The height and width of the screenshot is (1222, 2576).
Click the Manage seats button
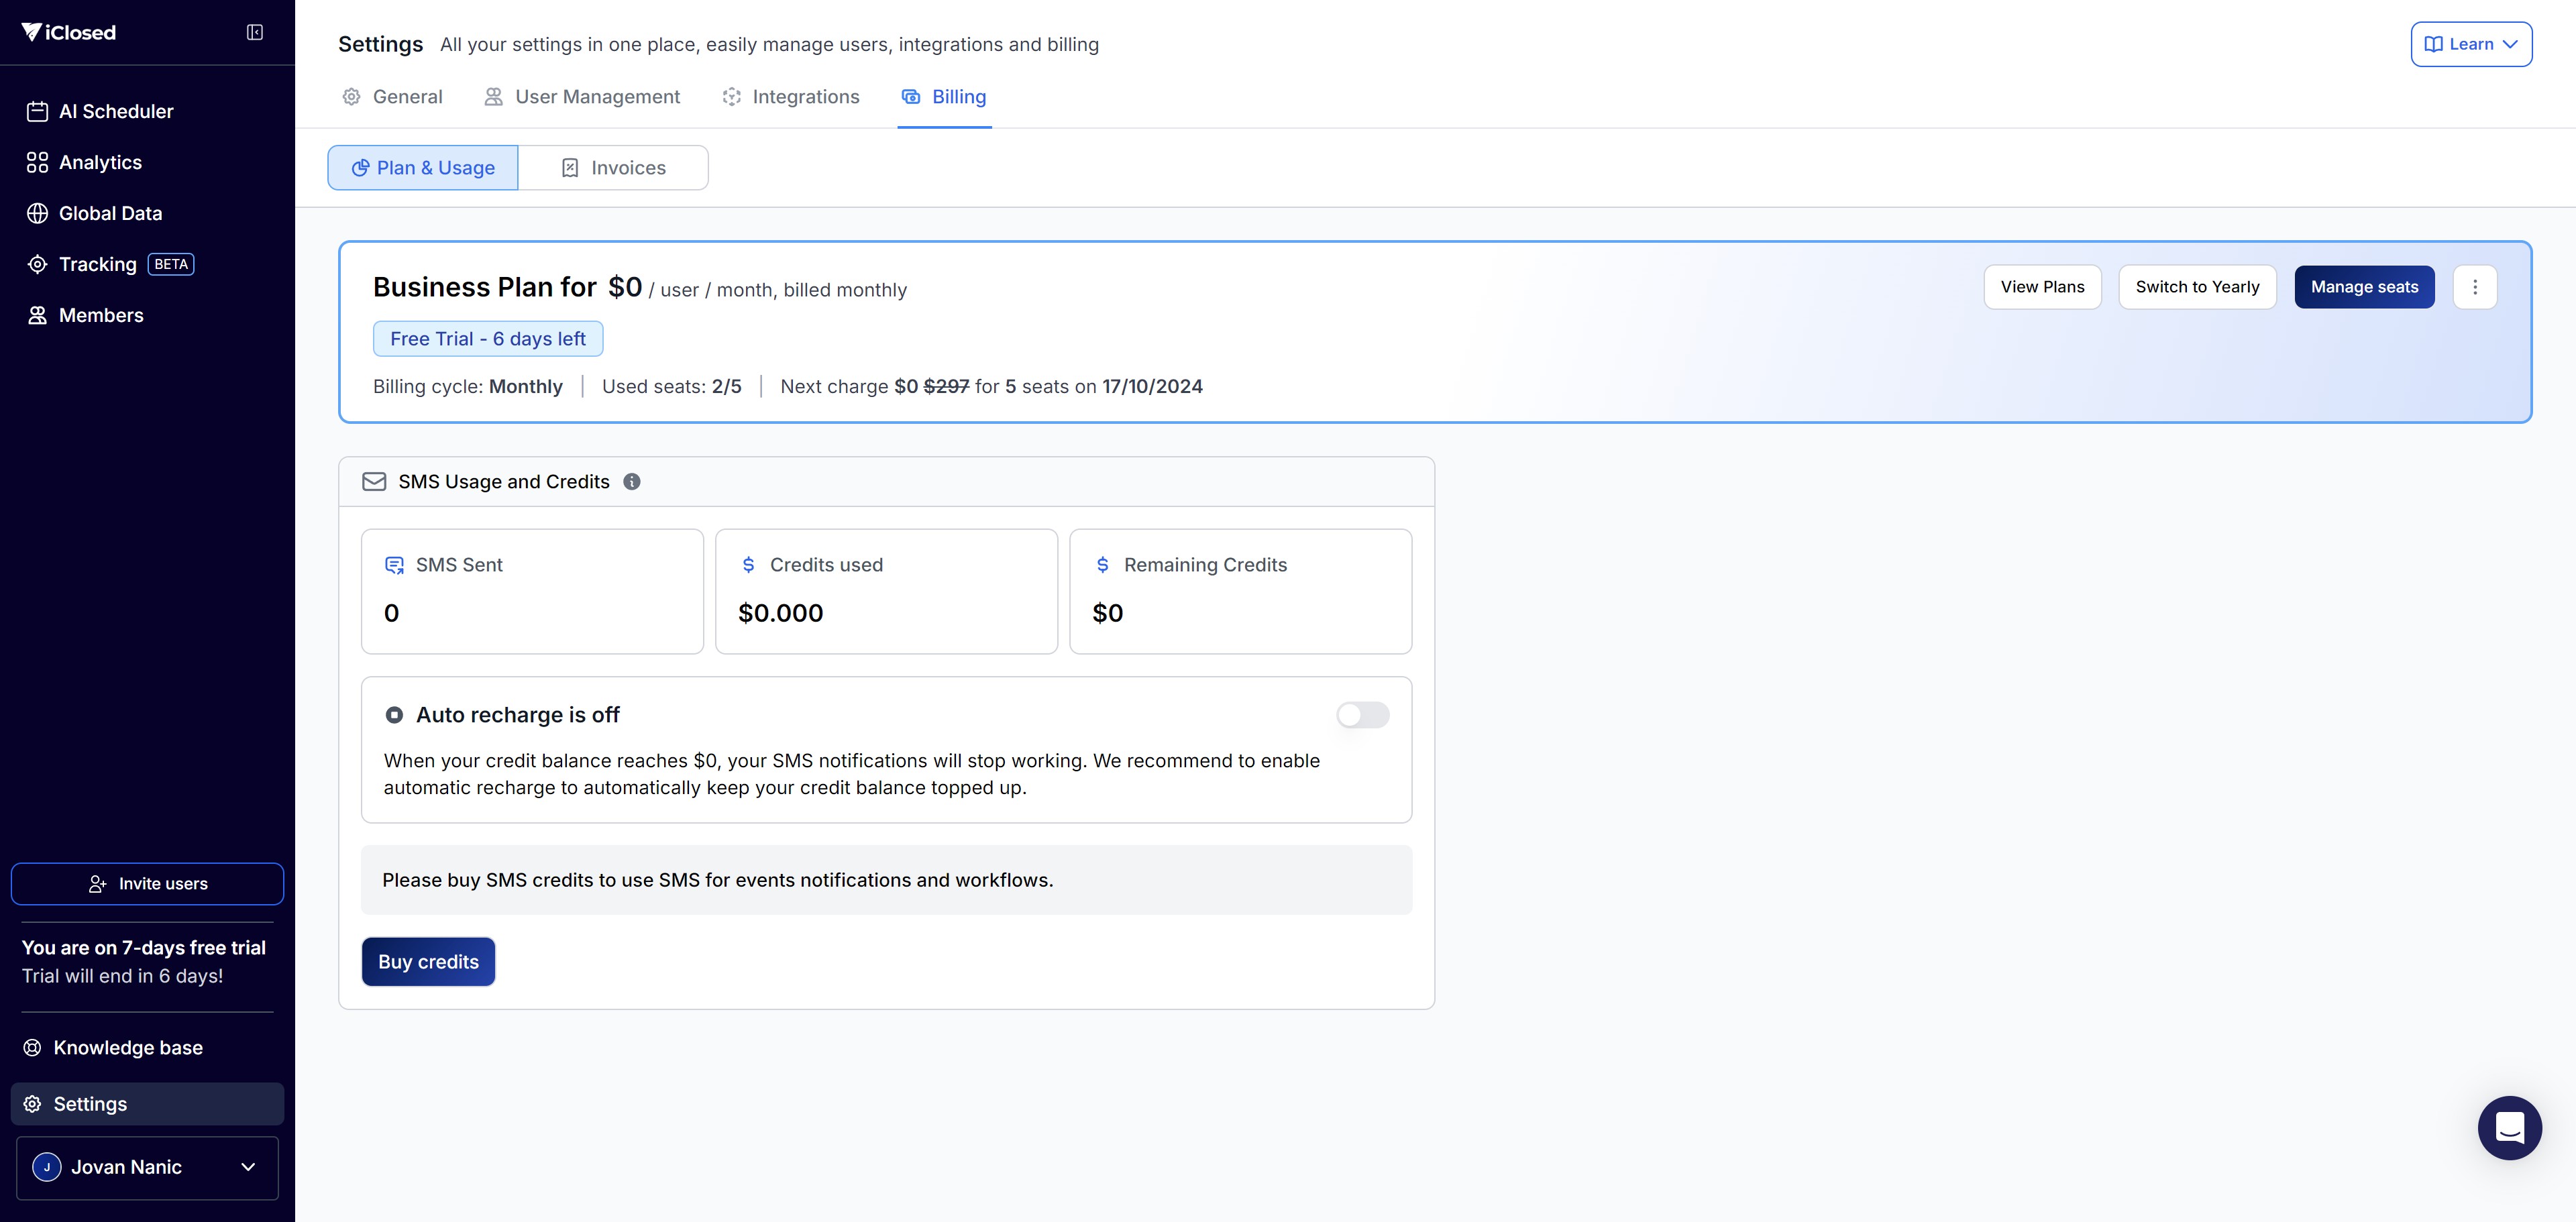coord(2363,287)
